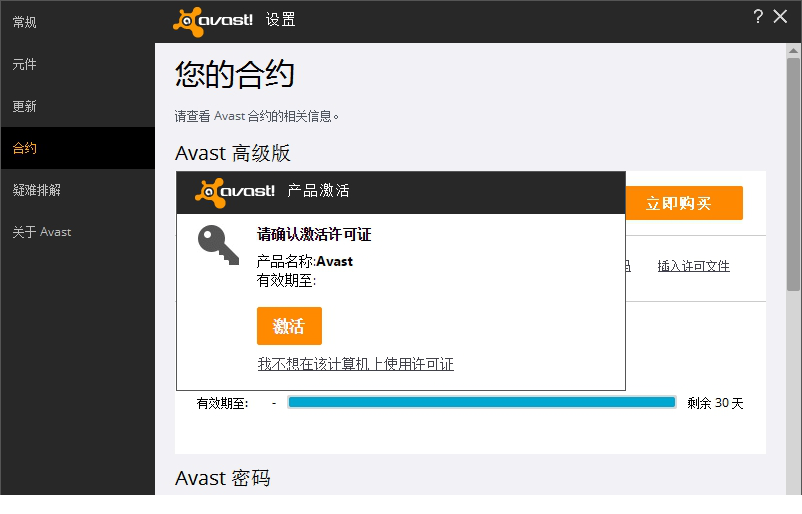The height and width of the screenshot is (514, 802).
Task: Click the scrollbar up arrow
Action: click(793, 50)
